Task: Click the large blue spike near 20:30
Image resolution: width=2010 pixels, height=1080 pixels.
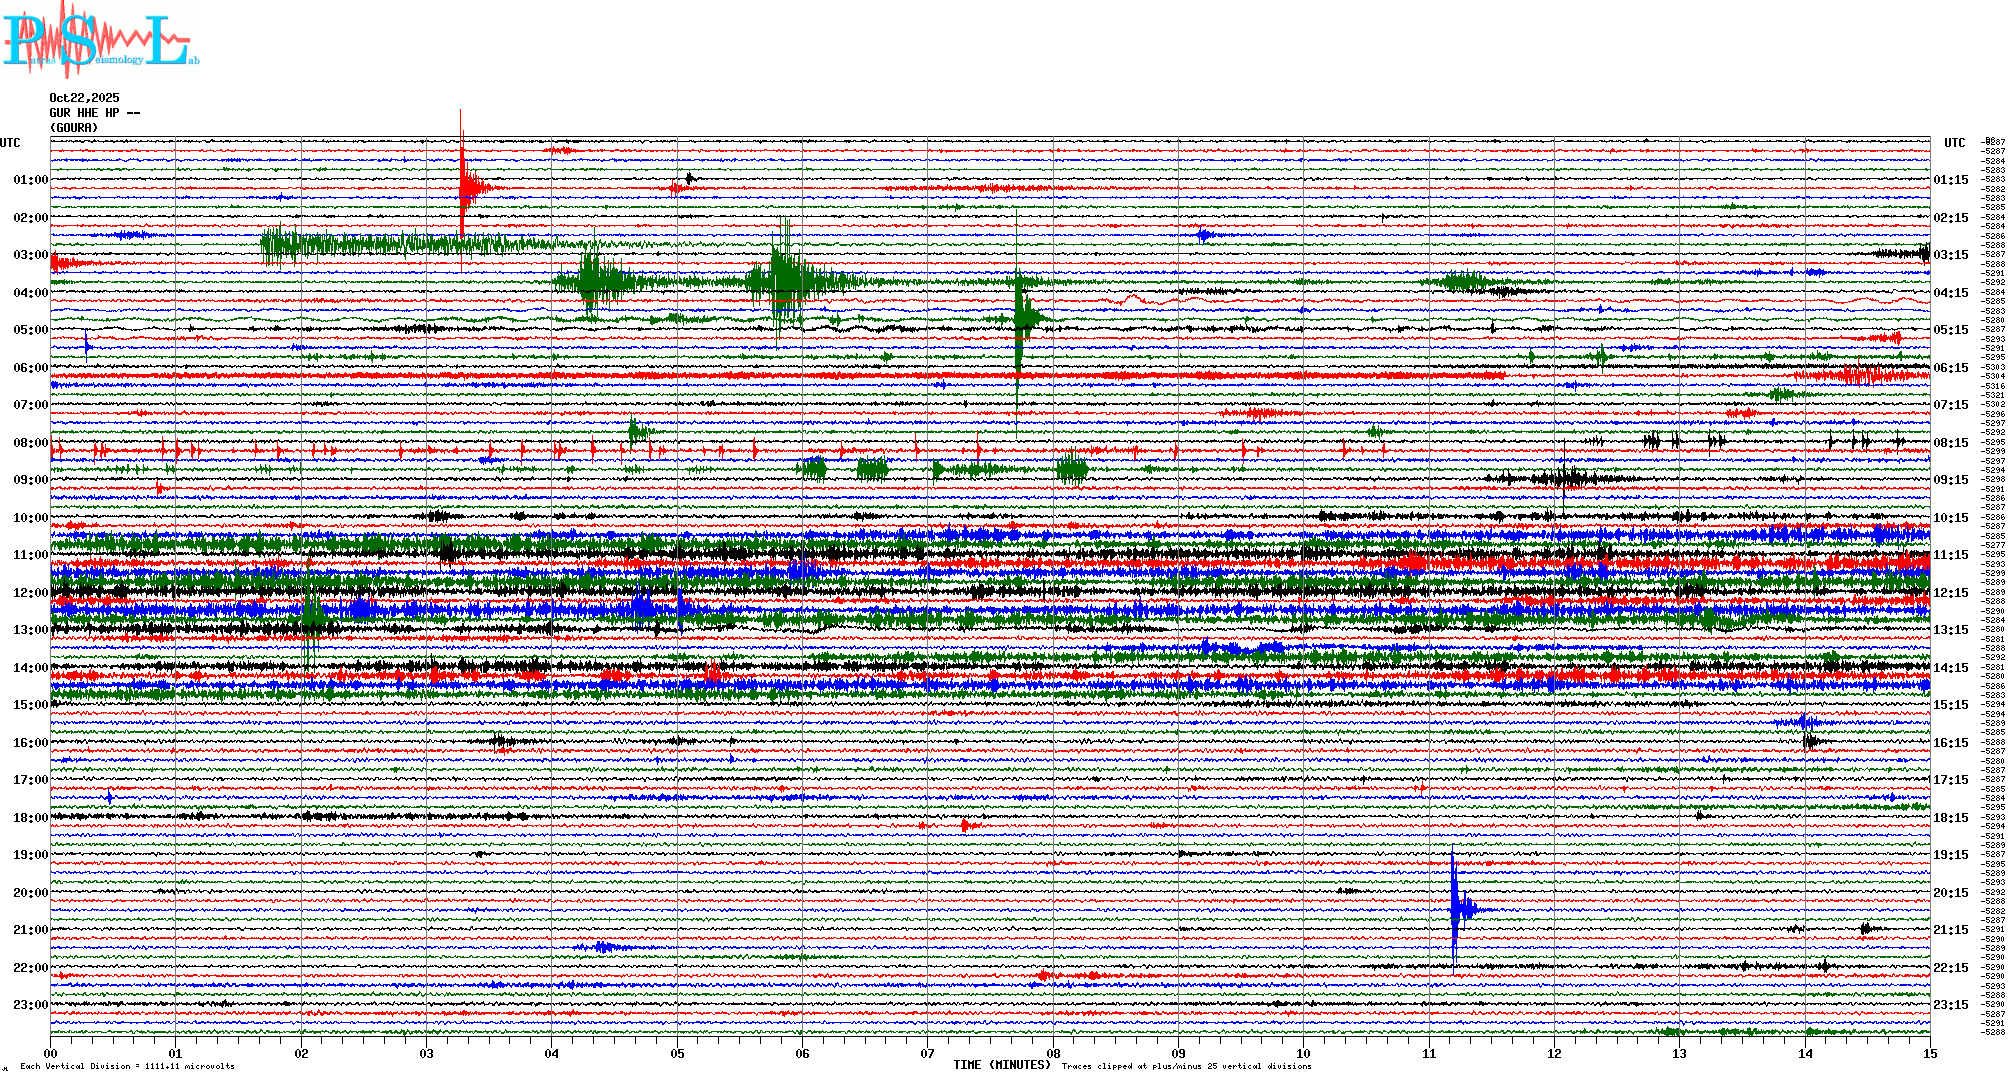Action: (1455, 908)
